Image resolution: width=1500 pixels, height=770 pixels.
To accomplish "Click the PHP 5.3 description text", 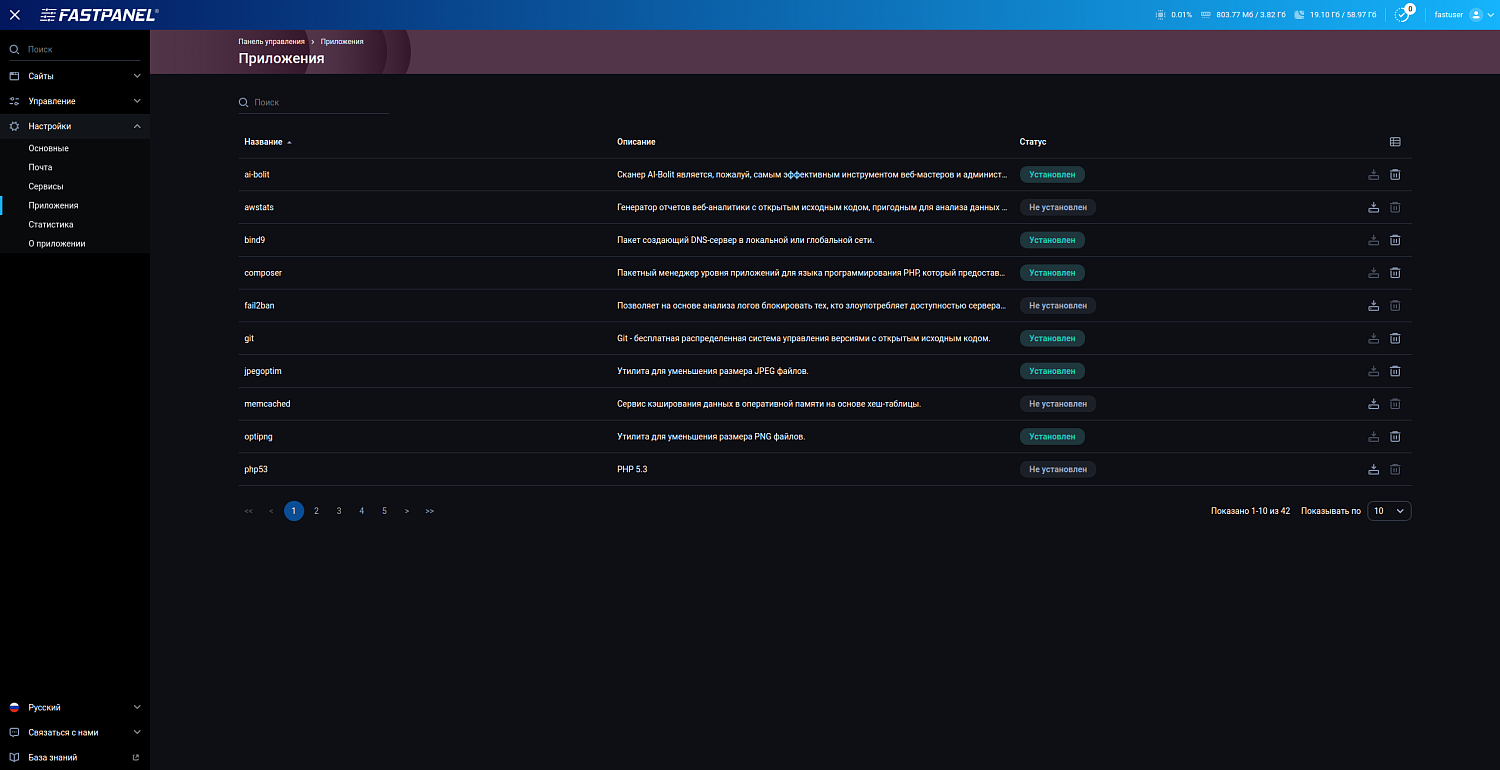I will [632, 469].
